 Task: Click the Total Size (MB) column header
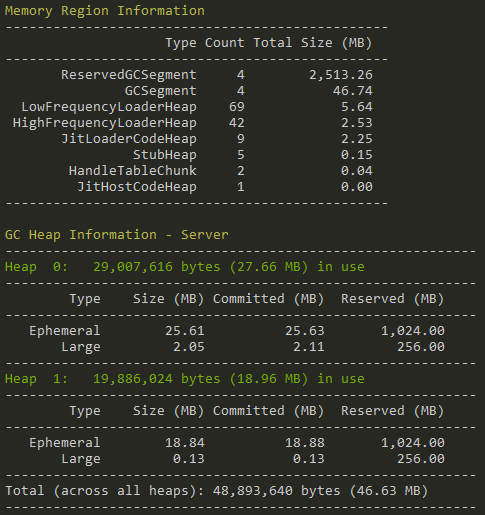tap(313, 43)
